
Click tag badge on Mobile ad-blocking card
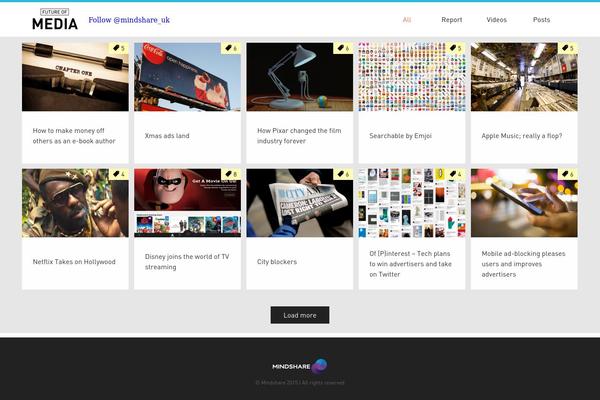tap(568, 174)
